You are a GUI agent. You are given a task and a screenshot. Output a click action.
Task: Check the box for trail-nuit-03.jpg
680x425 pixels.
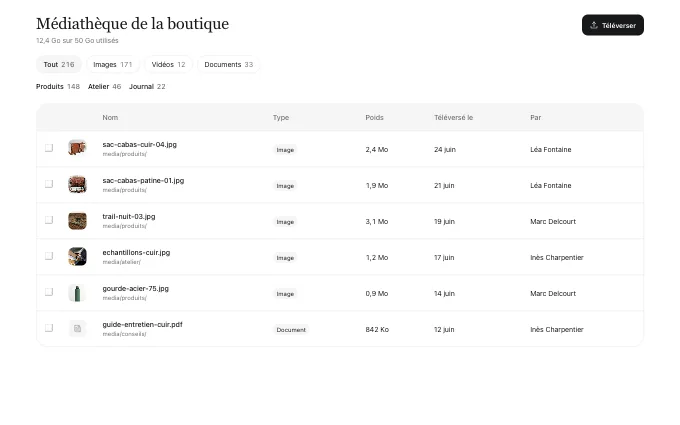(49, 220)
